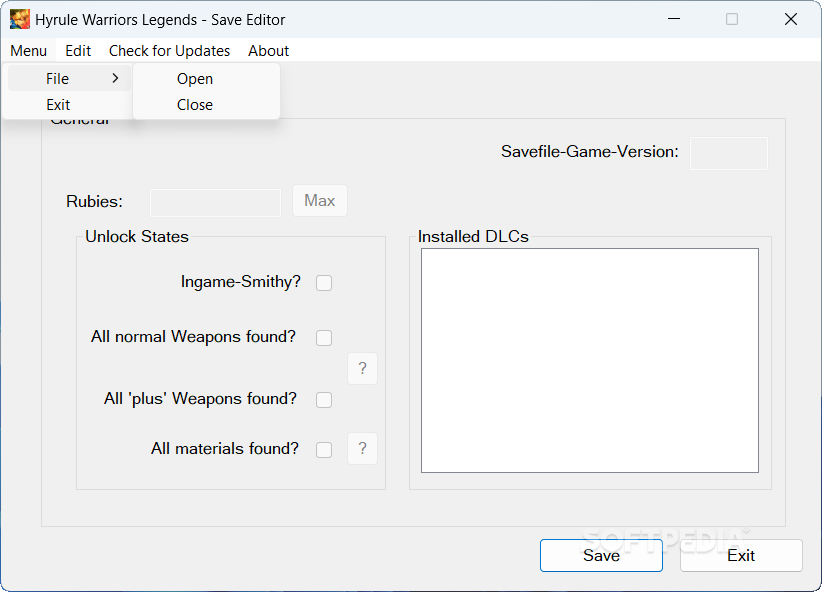
Task: Open the Edit menu
Action: [78, 51]
